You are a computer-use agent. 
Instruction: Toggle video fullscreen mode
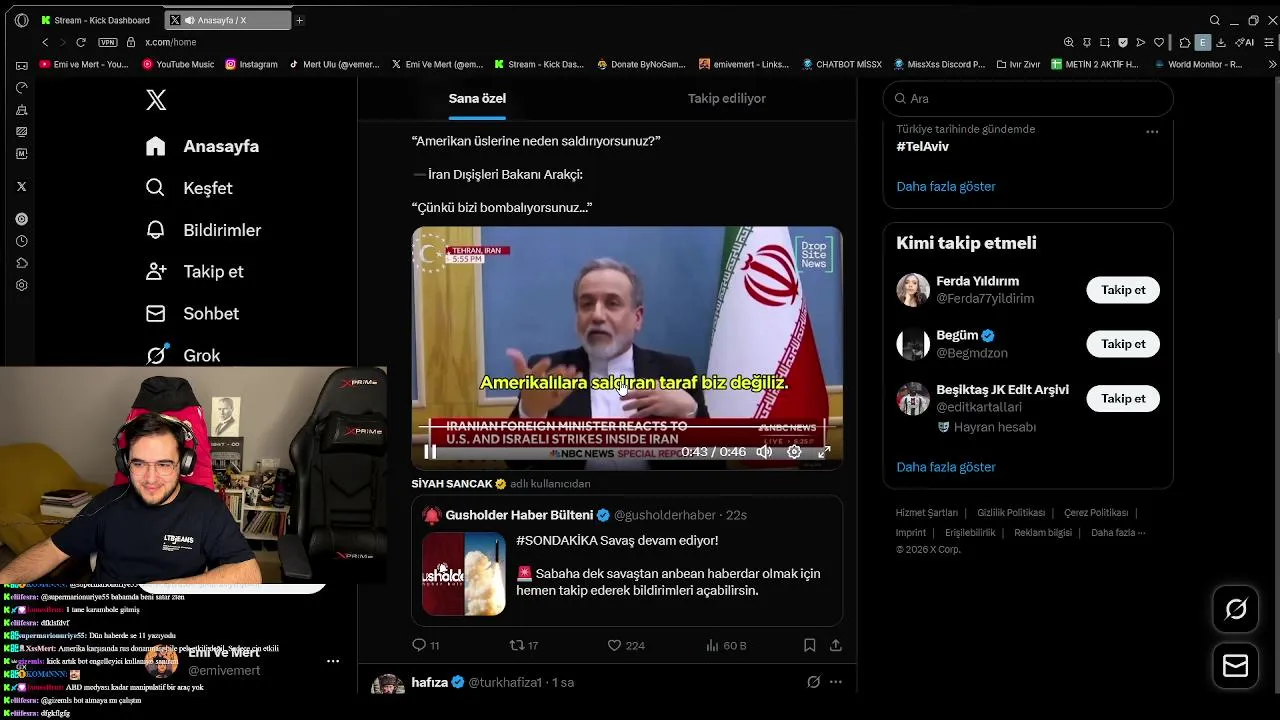(824, 452)
